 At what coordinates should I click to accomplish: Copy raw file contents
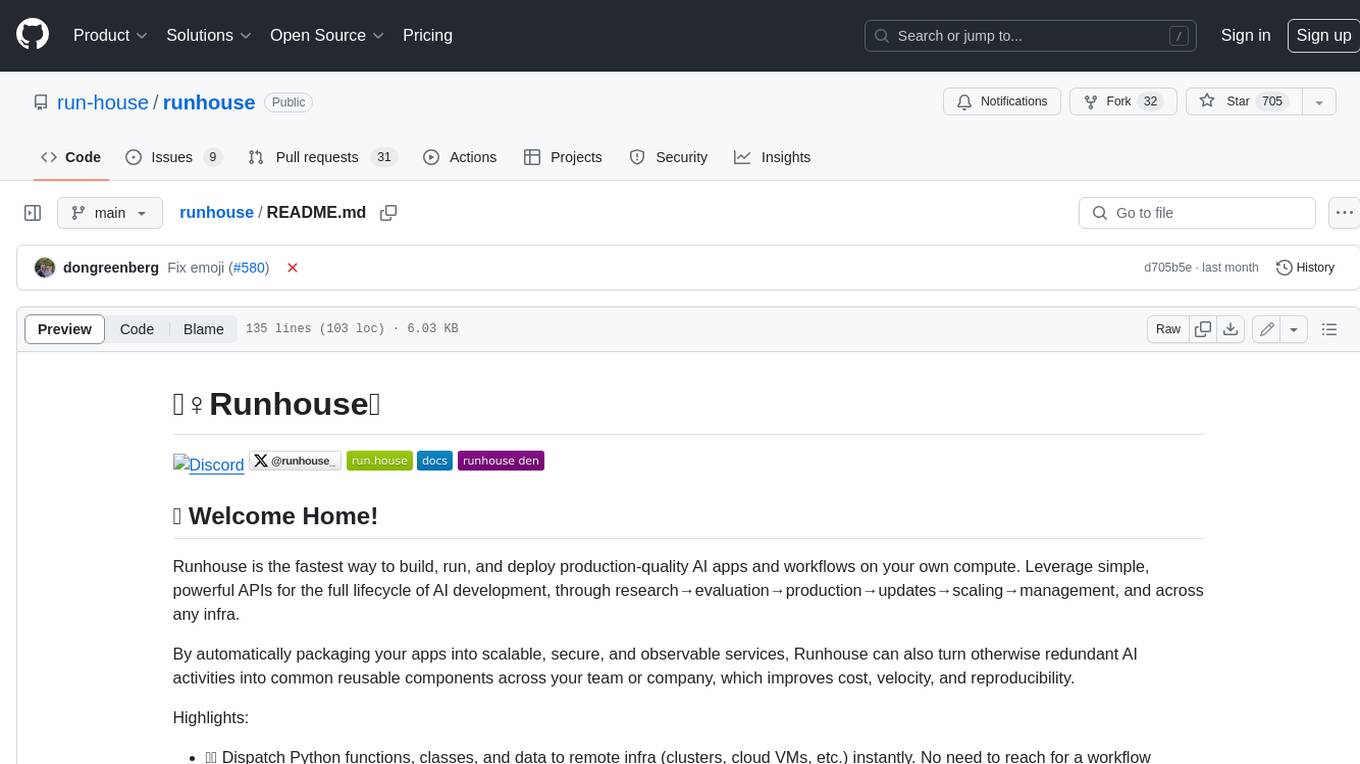click(1203, 329)
